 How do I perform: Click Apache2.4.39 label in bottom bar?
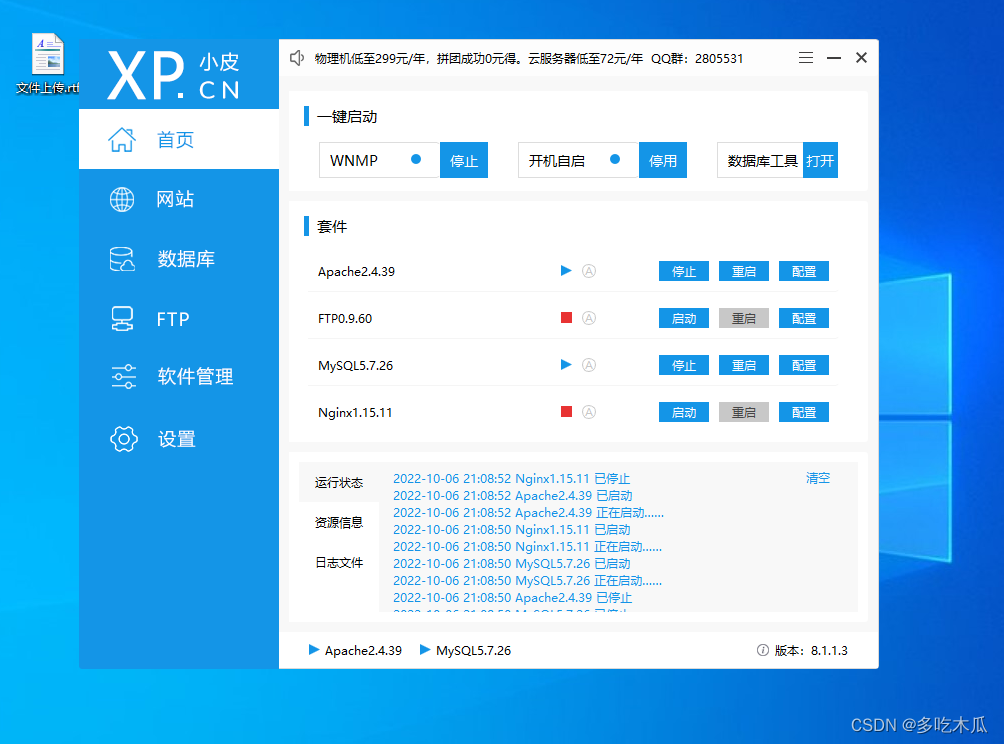click(x=363, y=651)
